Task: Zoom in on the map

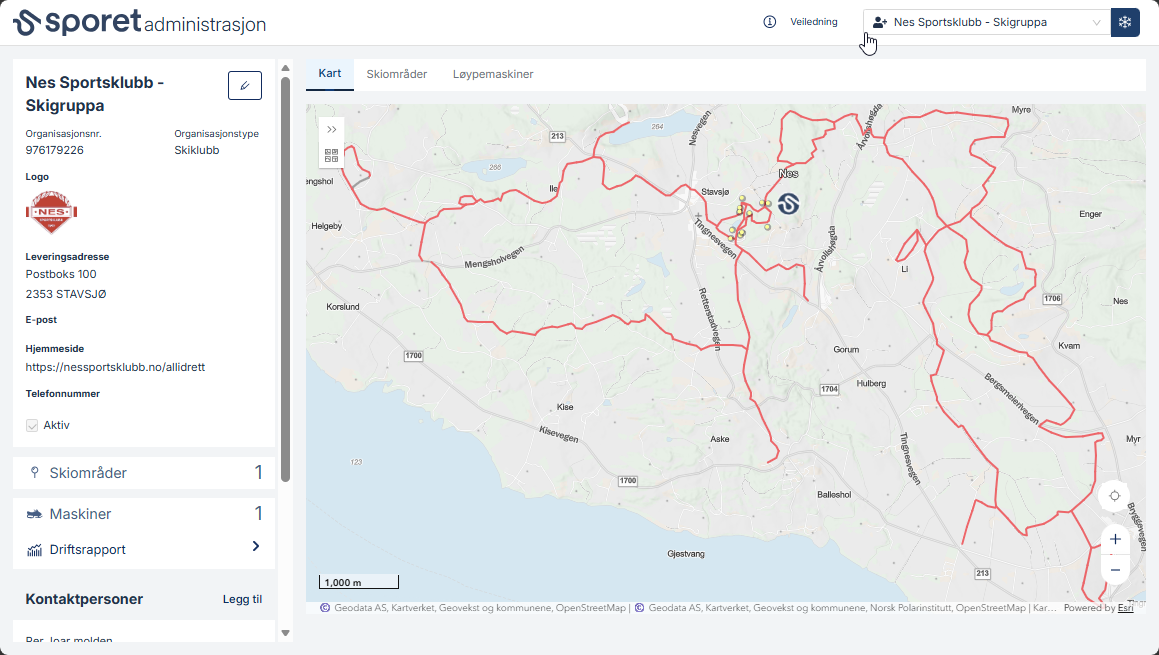Action: pos(1115,539)
